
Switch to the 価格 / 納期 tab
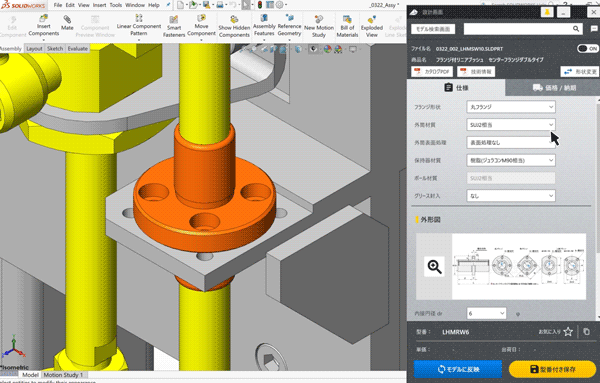(554, 88)
